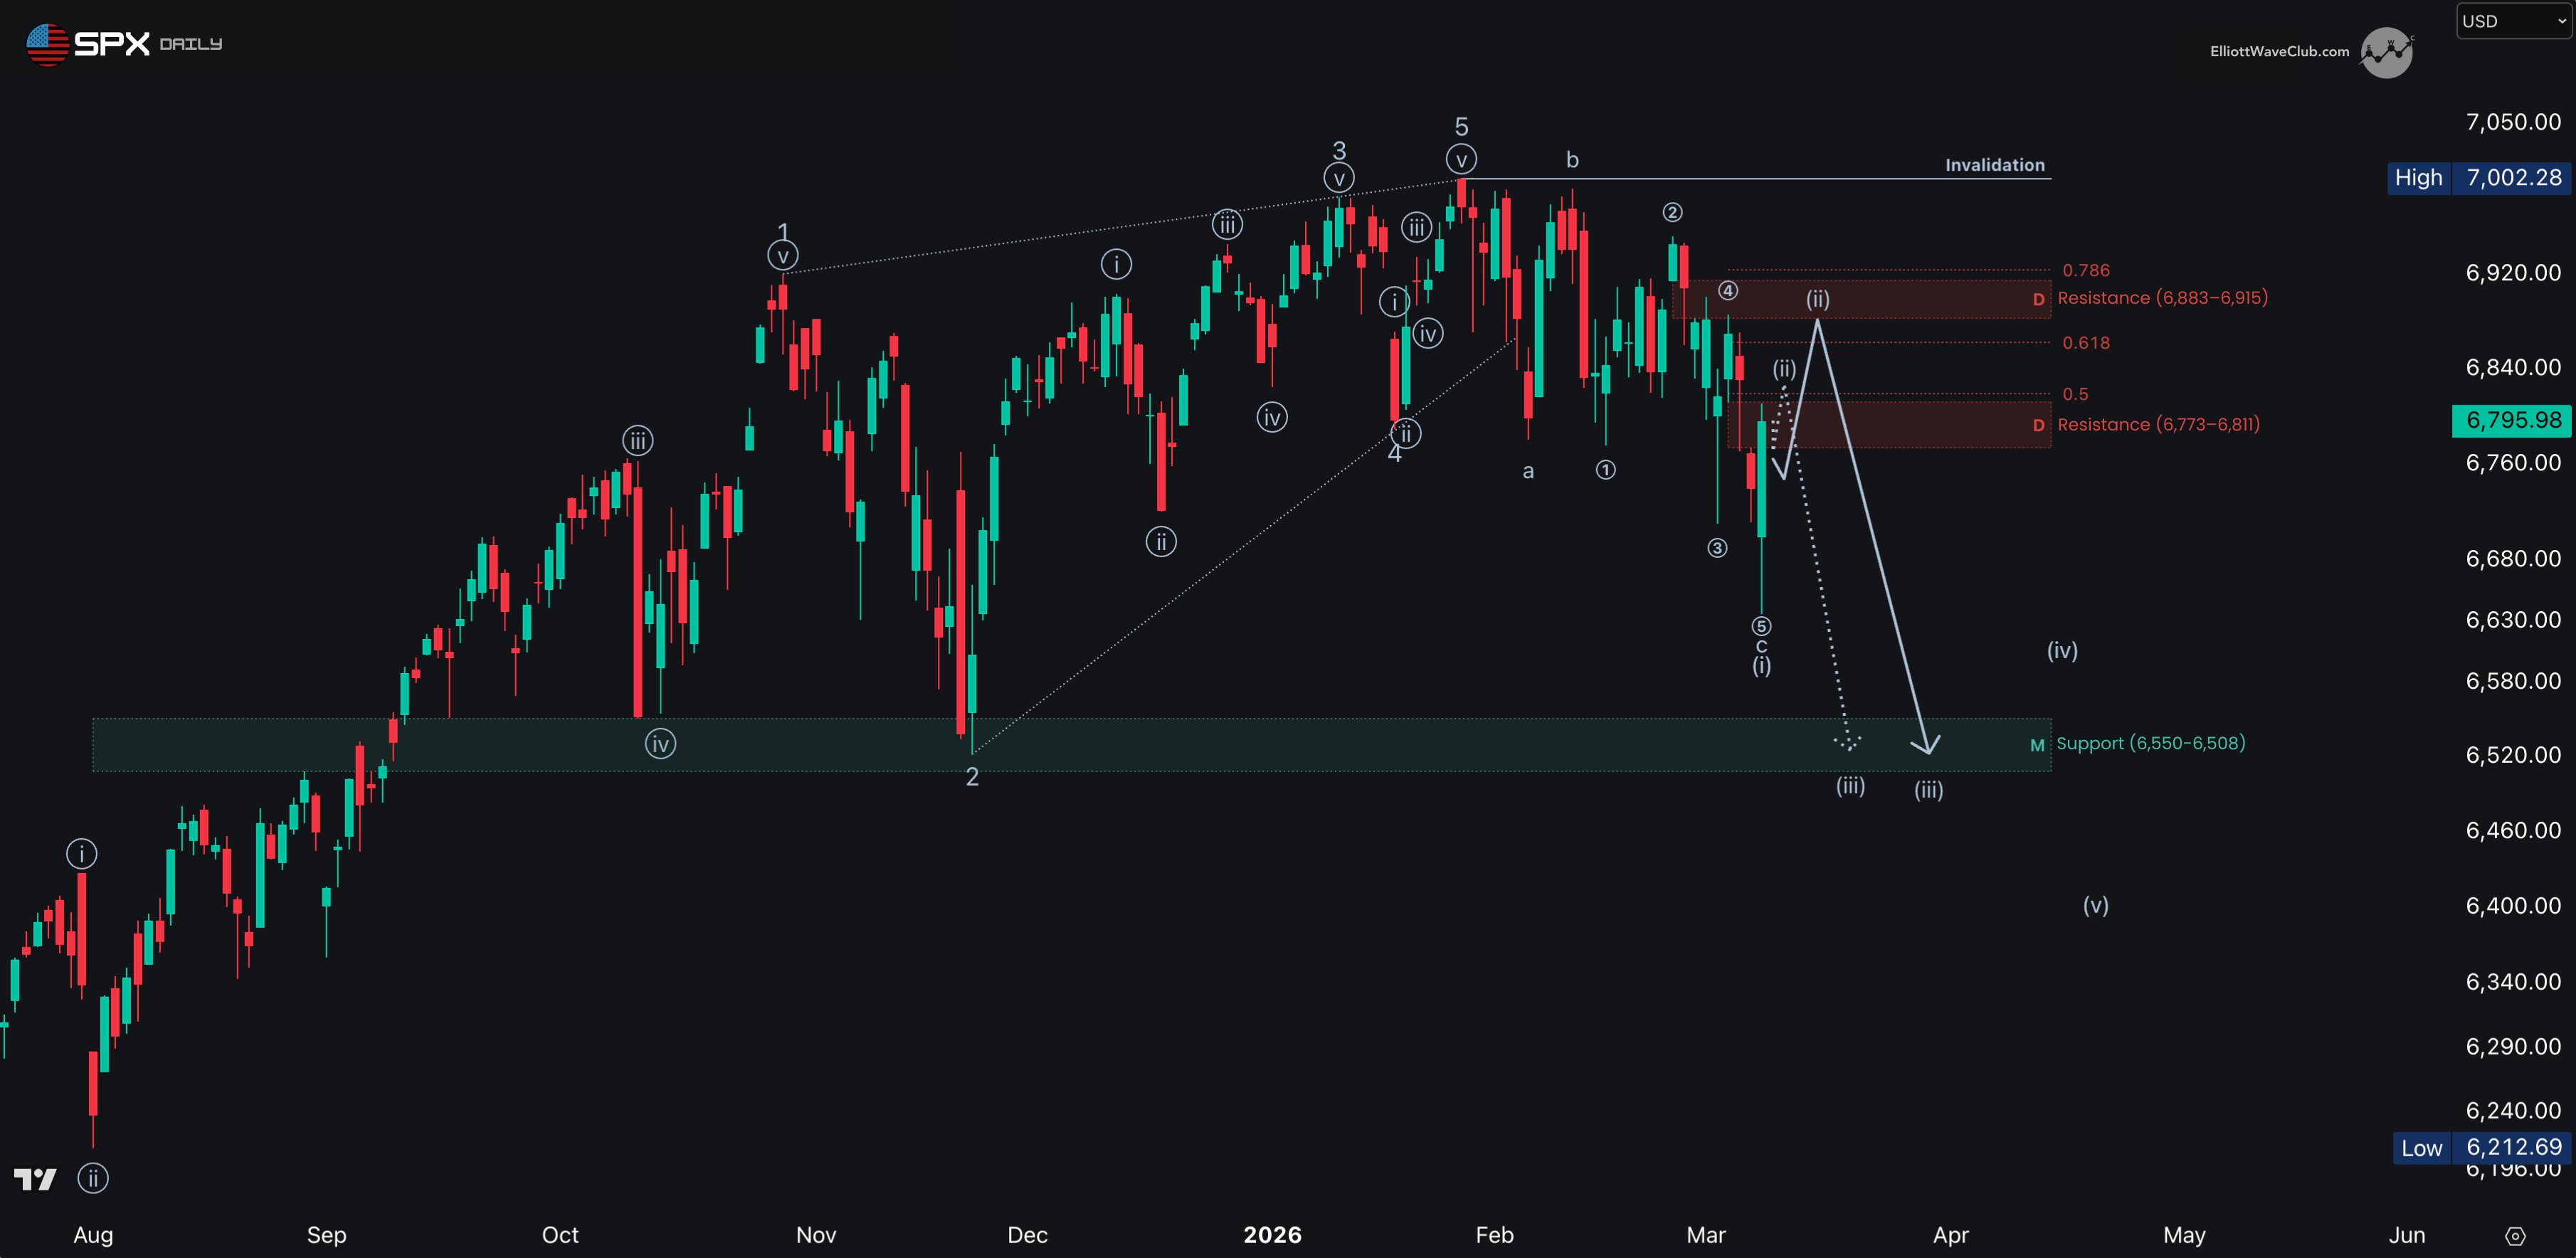Click the US flag SPX icon
The height and width of the screenshot is (1258, 2576).
click(47, 44)
